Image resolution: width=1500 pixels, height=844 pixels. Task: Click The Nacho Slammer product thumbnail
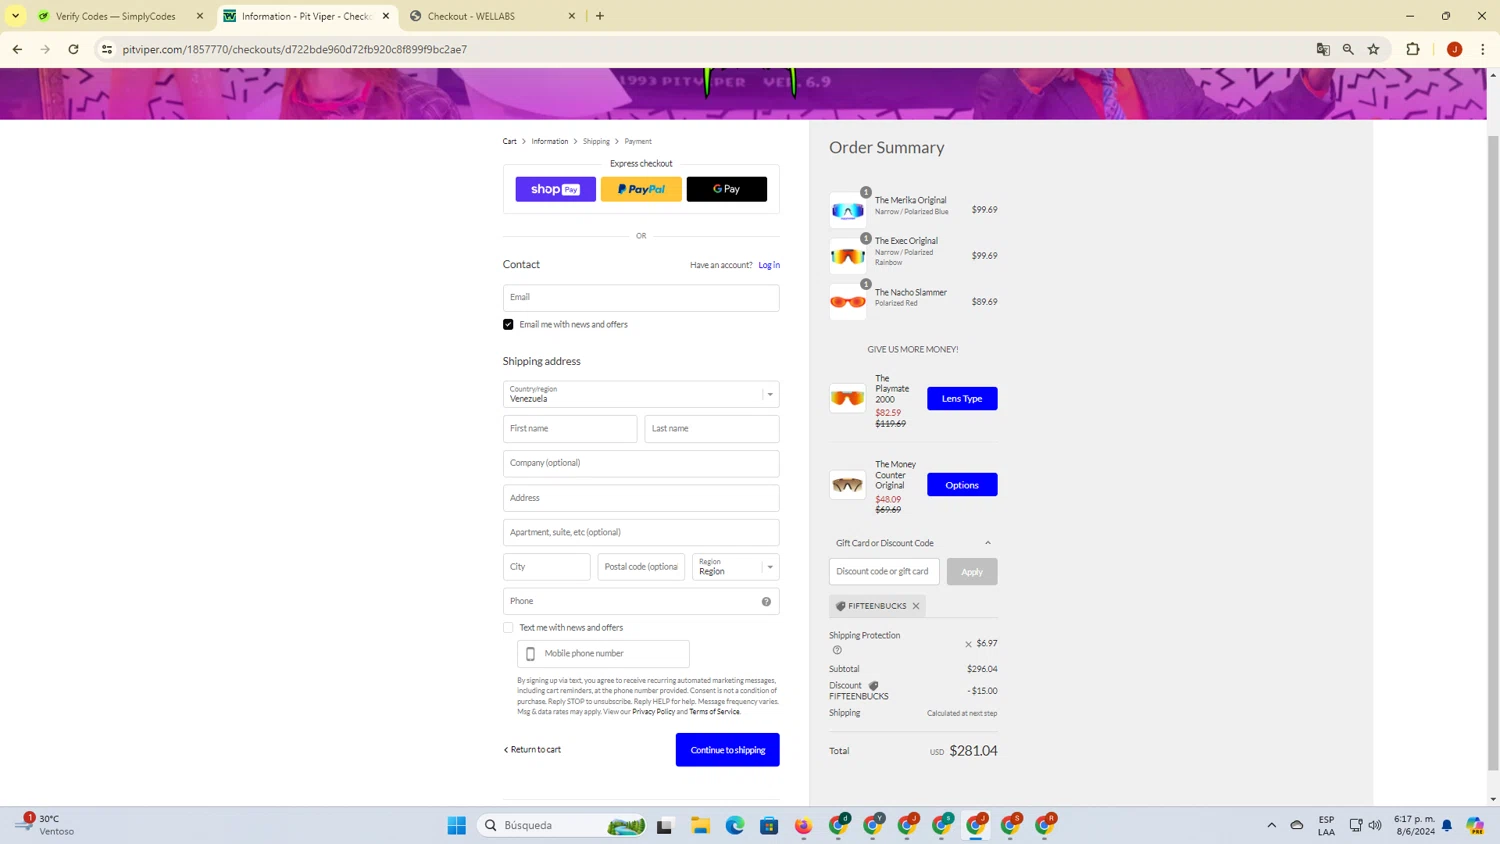click(847, 302)
